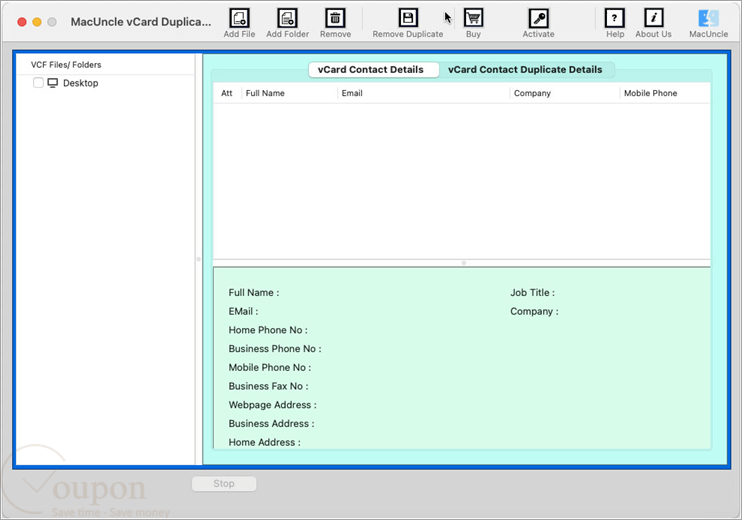Click the Att column header
Image resolution: width=742 pixels, height=520 pixels.
pos(227,93)
